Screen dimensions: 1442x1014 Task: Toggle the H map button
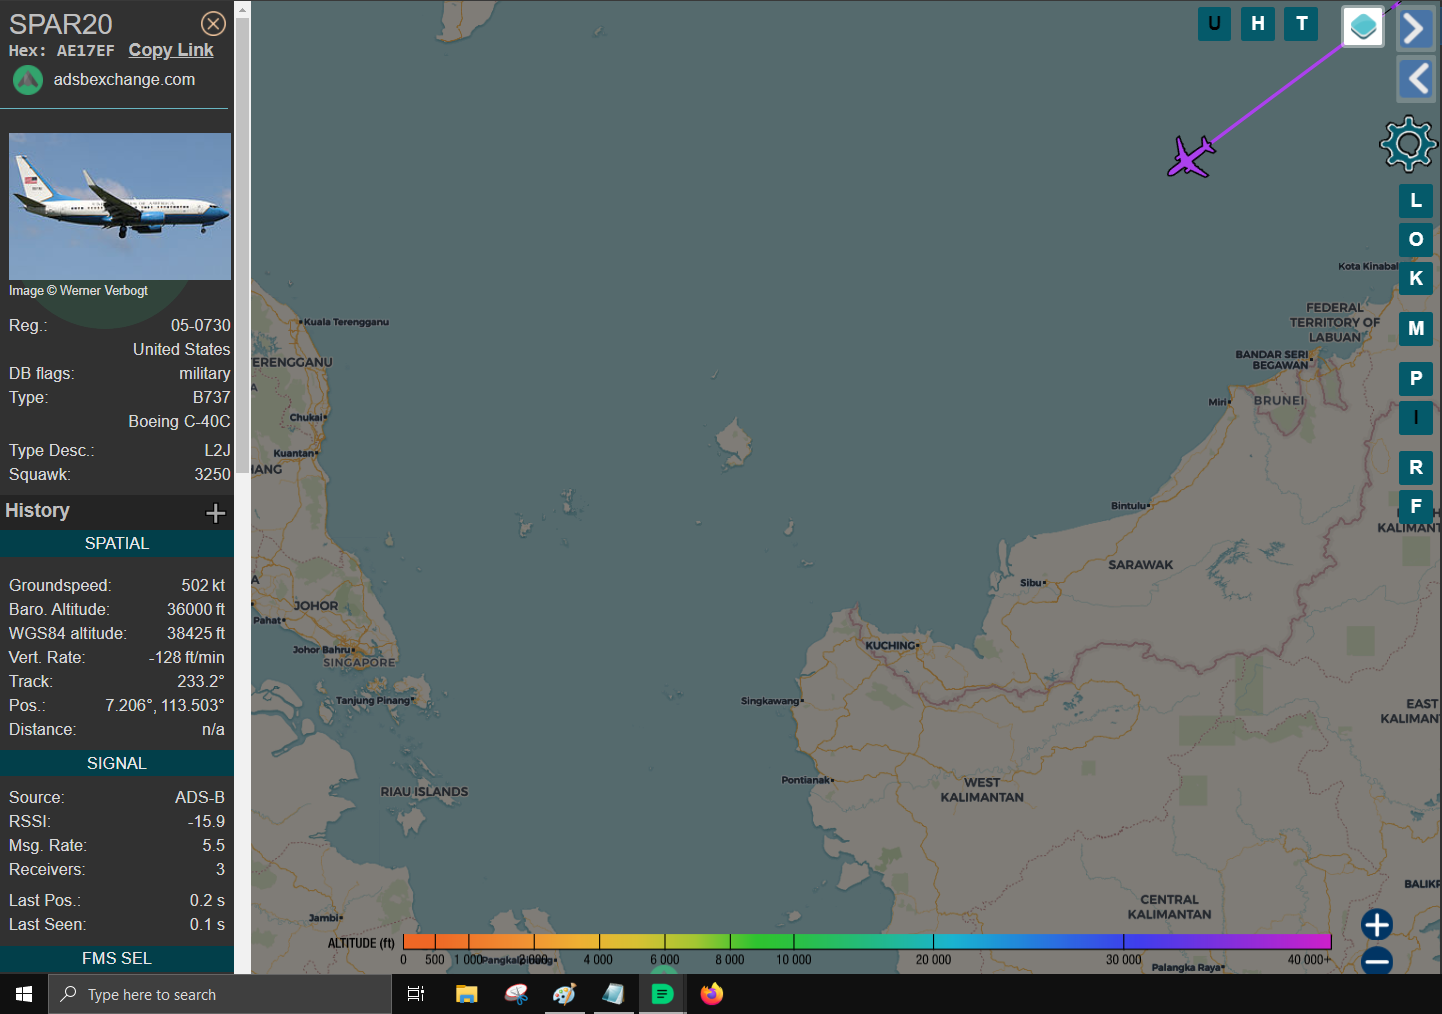[1258, 24]
